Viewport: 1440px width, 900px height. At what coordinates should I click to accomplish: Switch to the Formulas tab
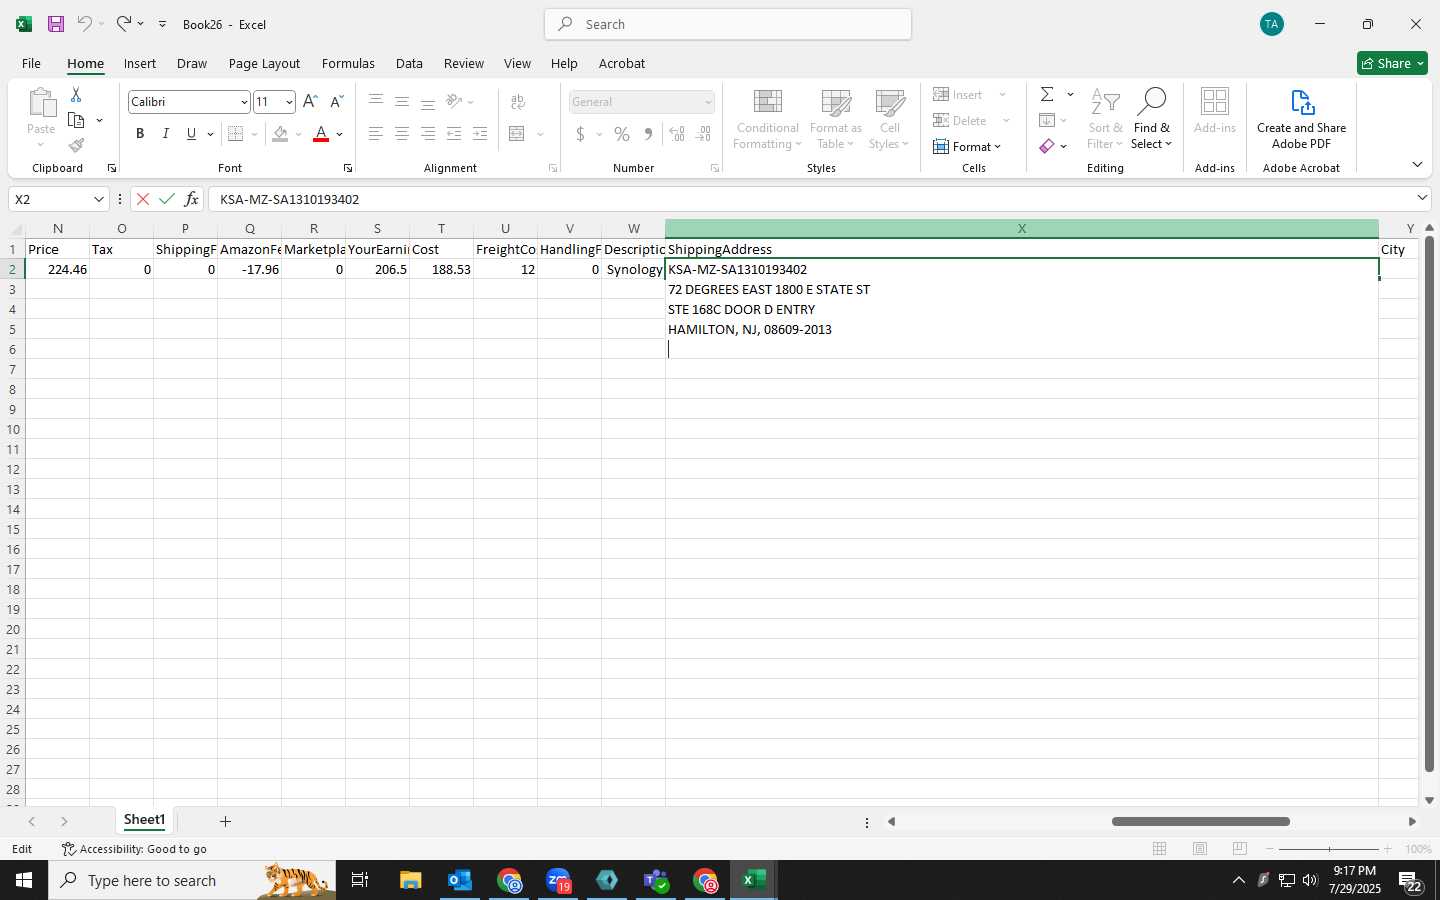[348, 63]
